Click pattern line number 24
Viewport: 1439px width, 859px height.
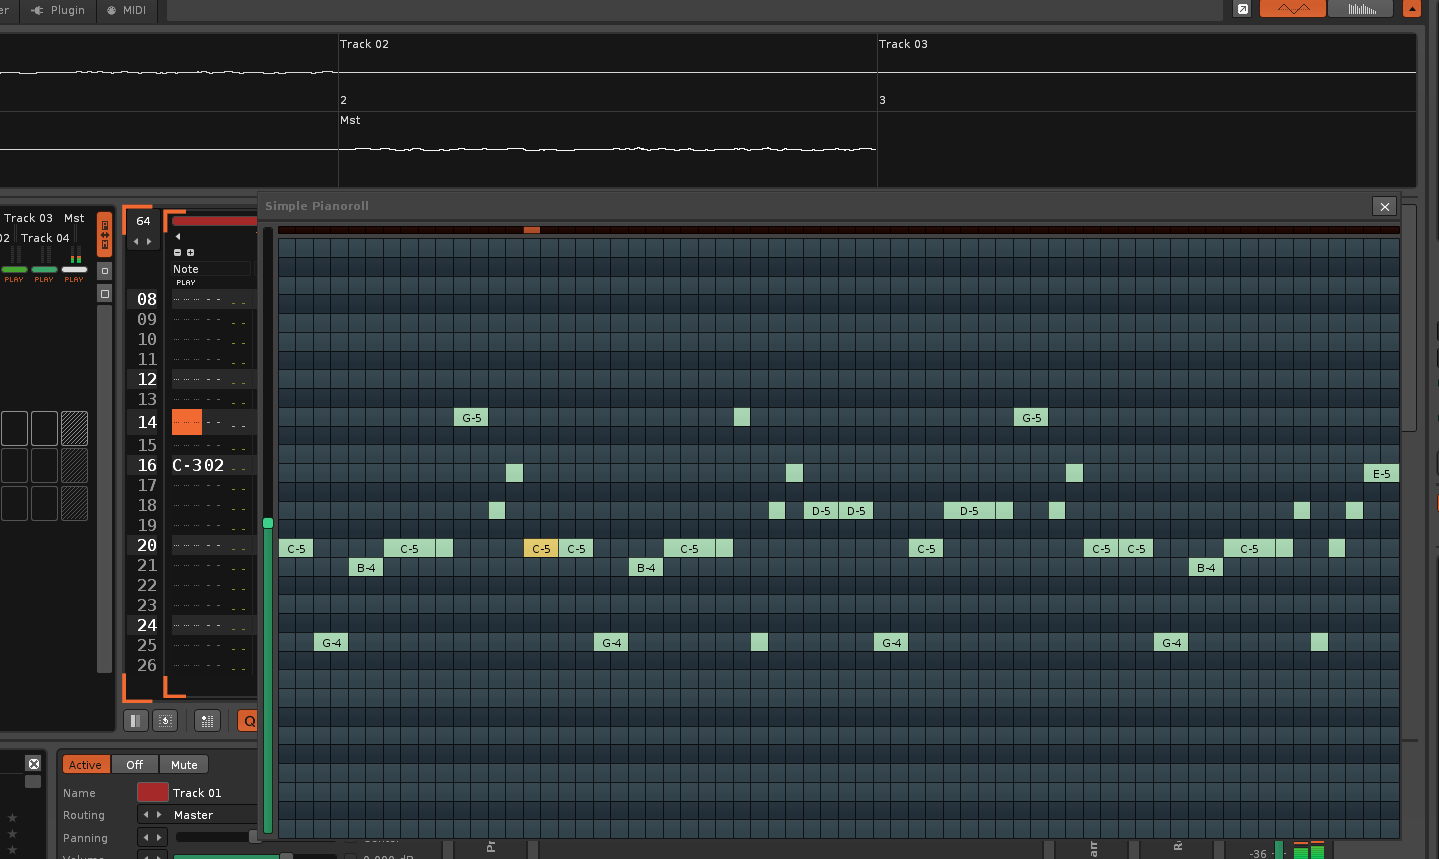point(147,625)
